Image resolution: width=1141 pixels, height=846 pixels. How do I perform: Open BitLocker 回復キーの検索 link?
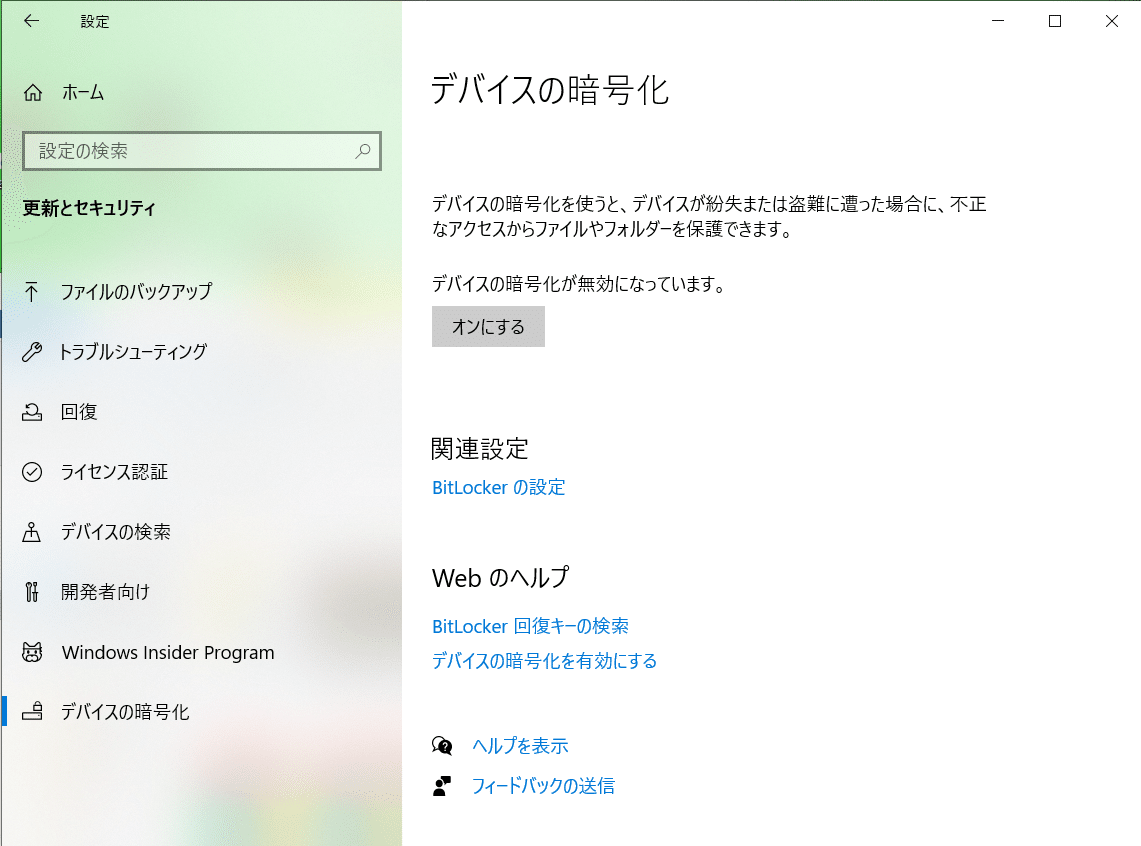click(x=530, y=626)
